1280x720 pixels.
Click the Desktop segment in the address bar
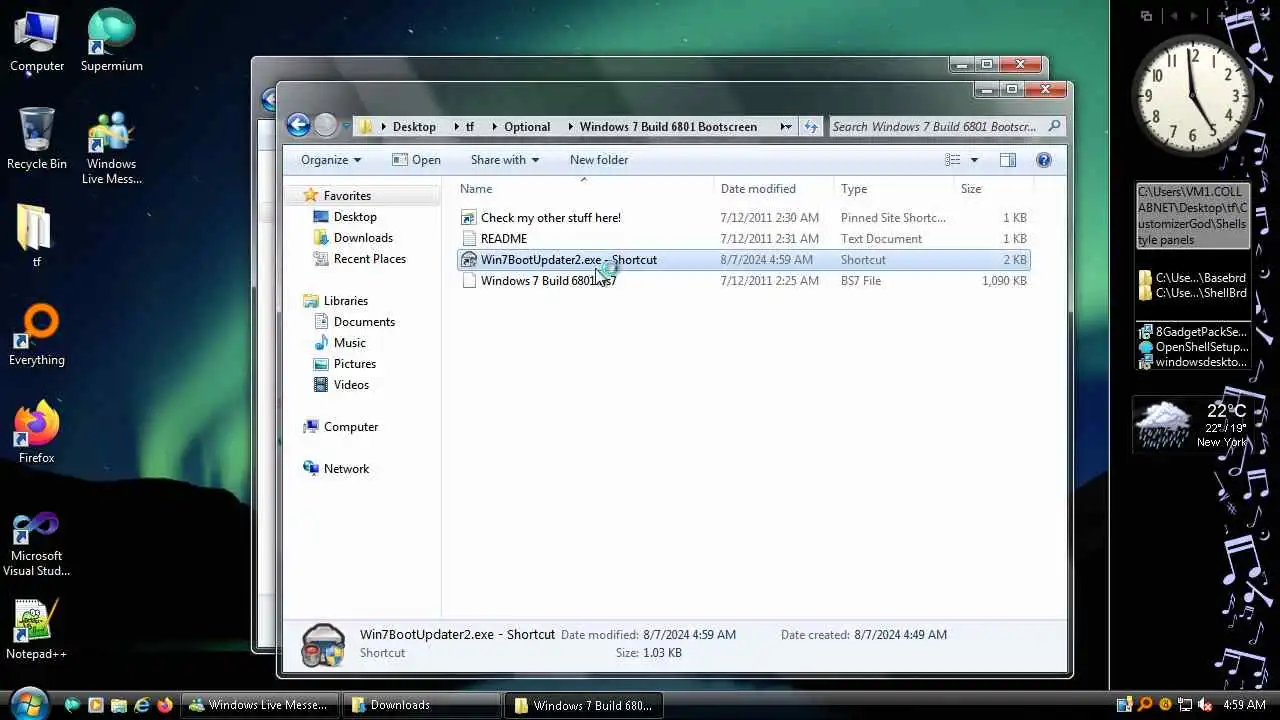click(x=414, y=127)
